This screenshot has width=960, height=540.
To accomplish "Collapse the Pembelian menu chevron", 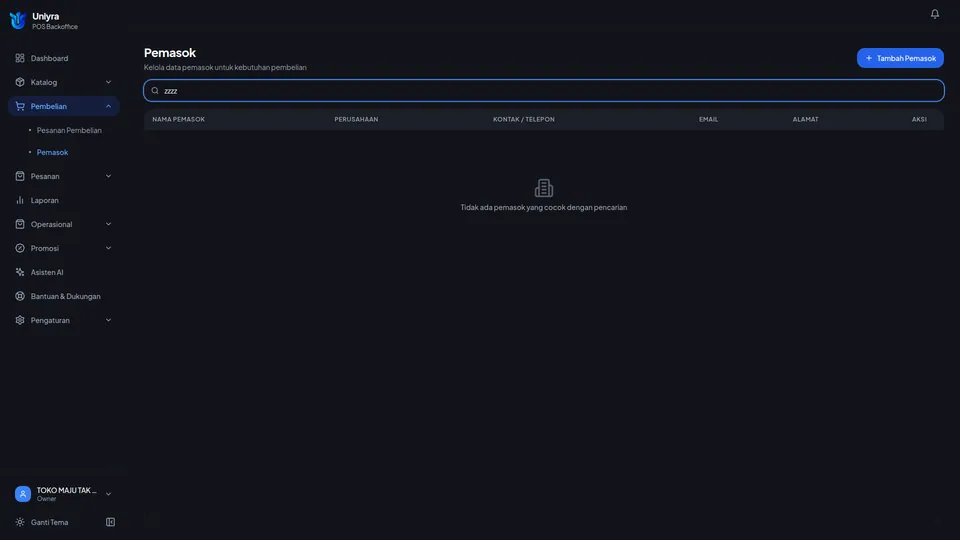I will tap(108, 106).
